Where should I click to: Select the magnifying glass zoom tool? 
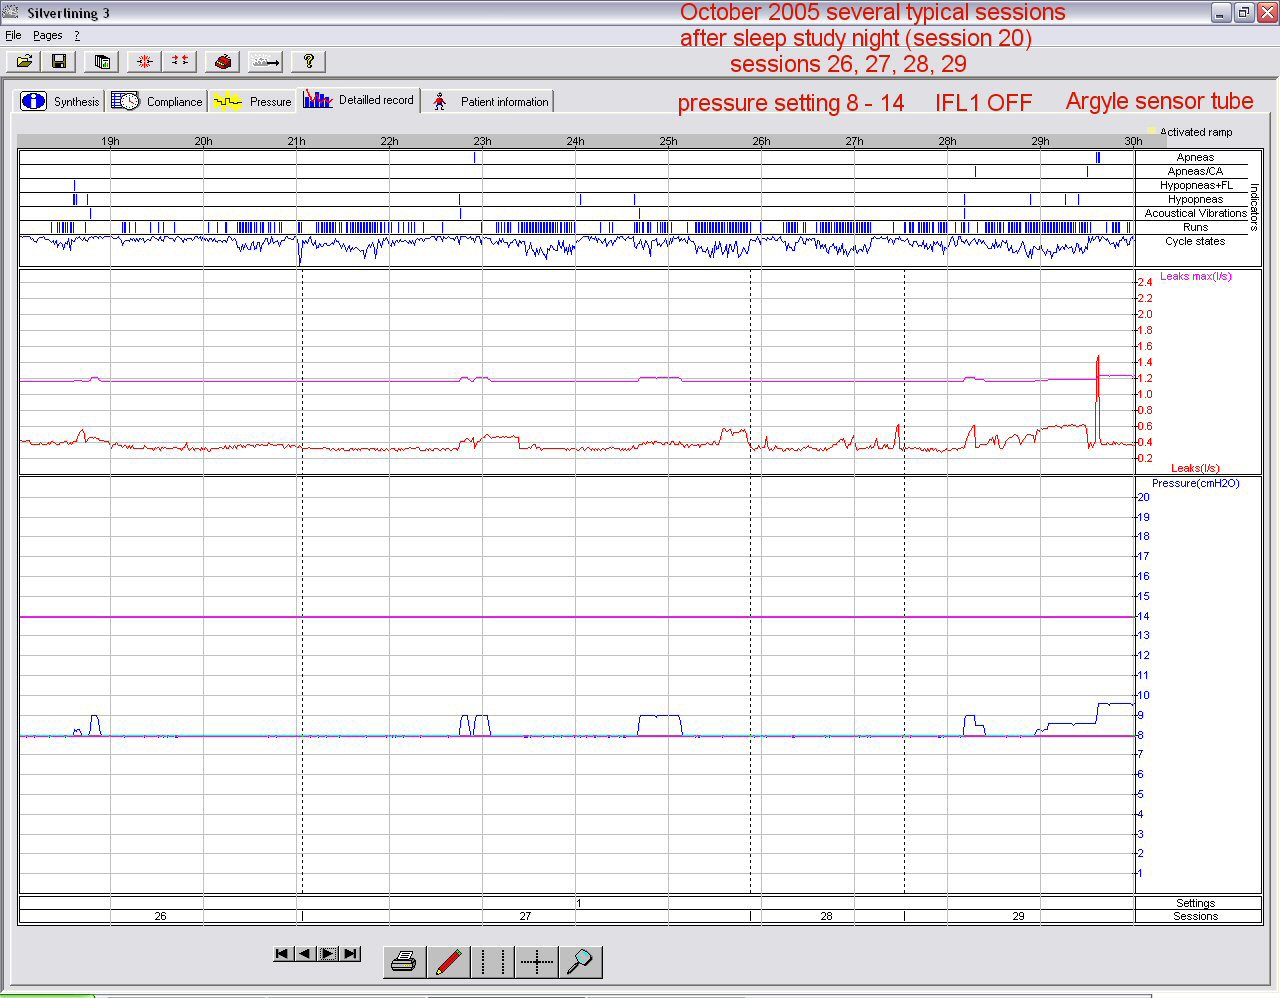coord(580,962)
